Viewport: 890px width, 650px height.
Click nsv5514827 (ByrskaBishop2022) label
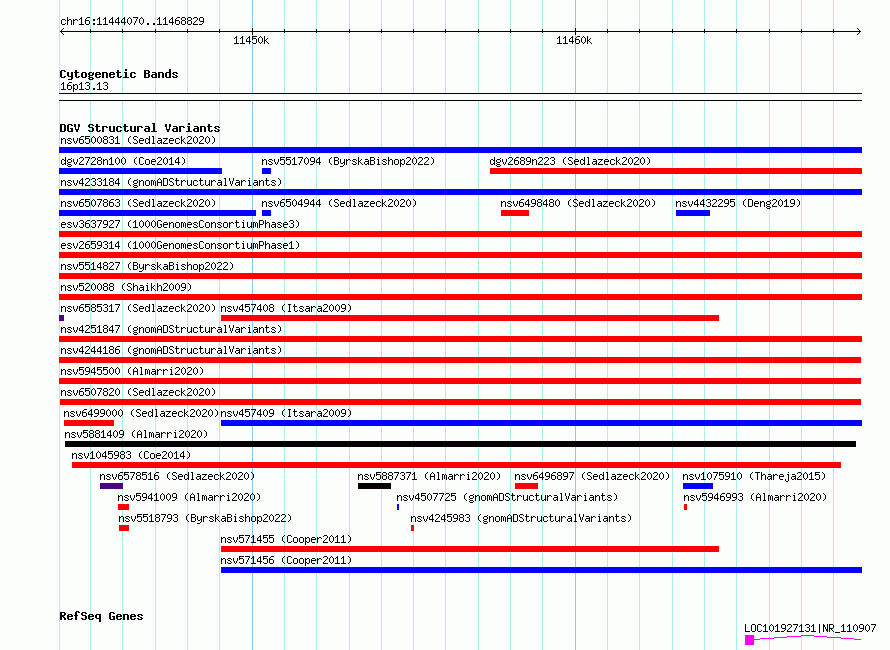(147, 266)
